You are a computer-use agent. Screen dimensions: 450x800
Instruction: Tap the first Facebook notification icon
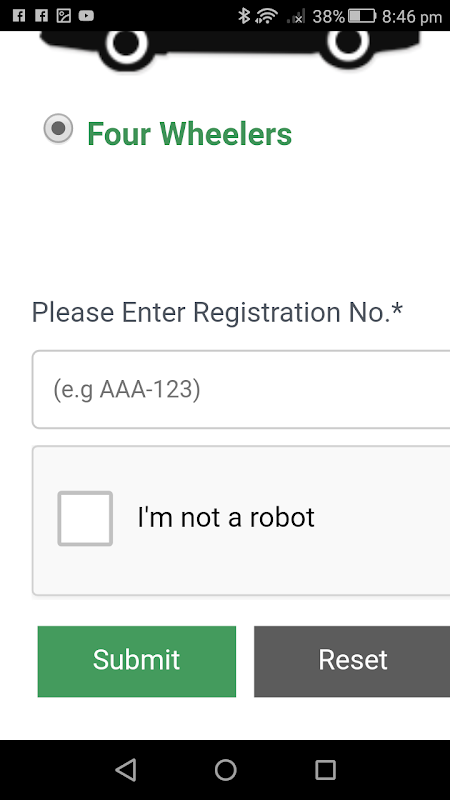[x=19, y=16]
